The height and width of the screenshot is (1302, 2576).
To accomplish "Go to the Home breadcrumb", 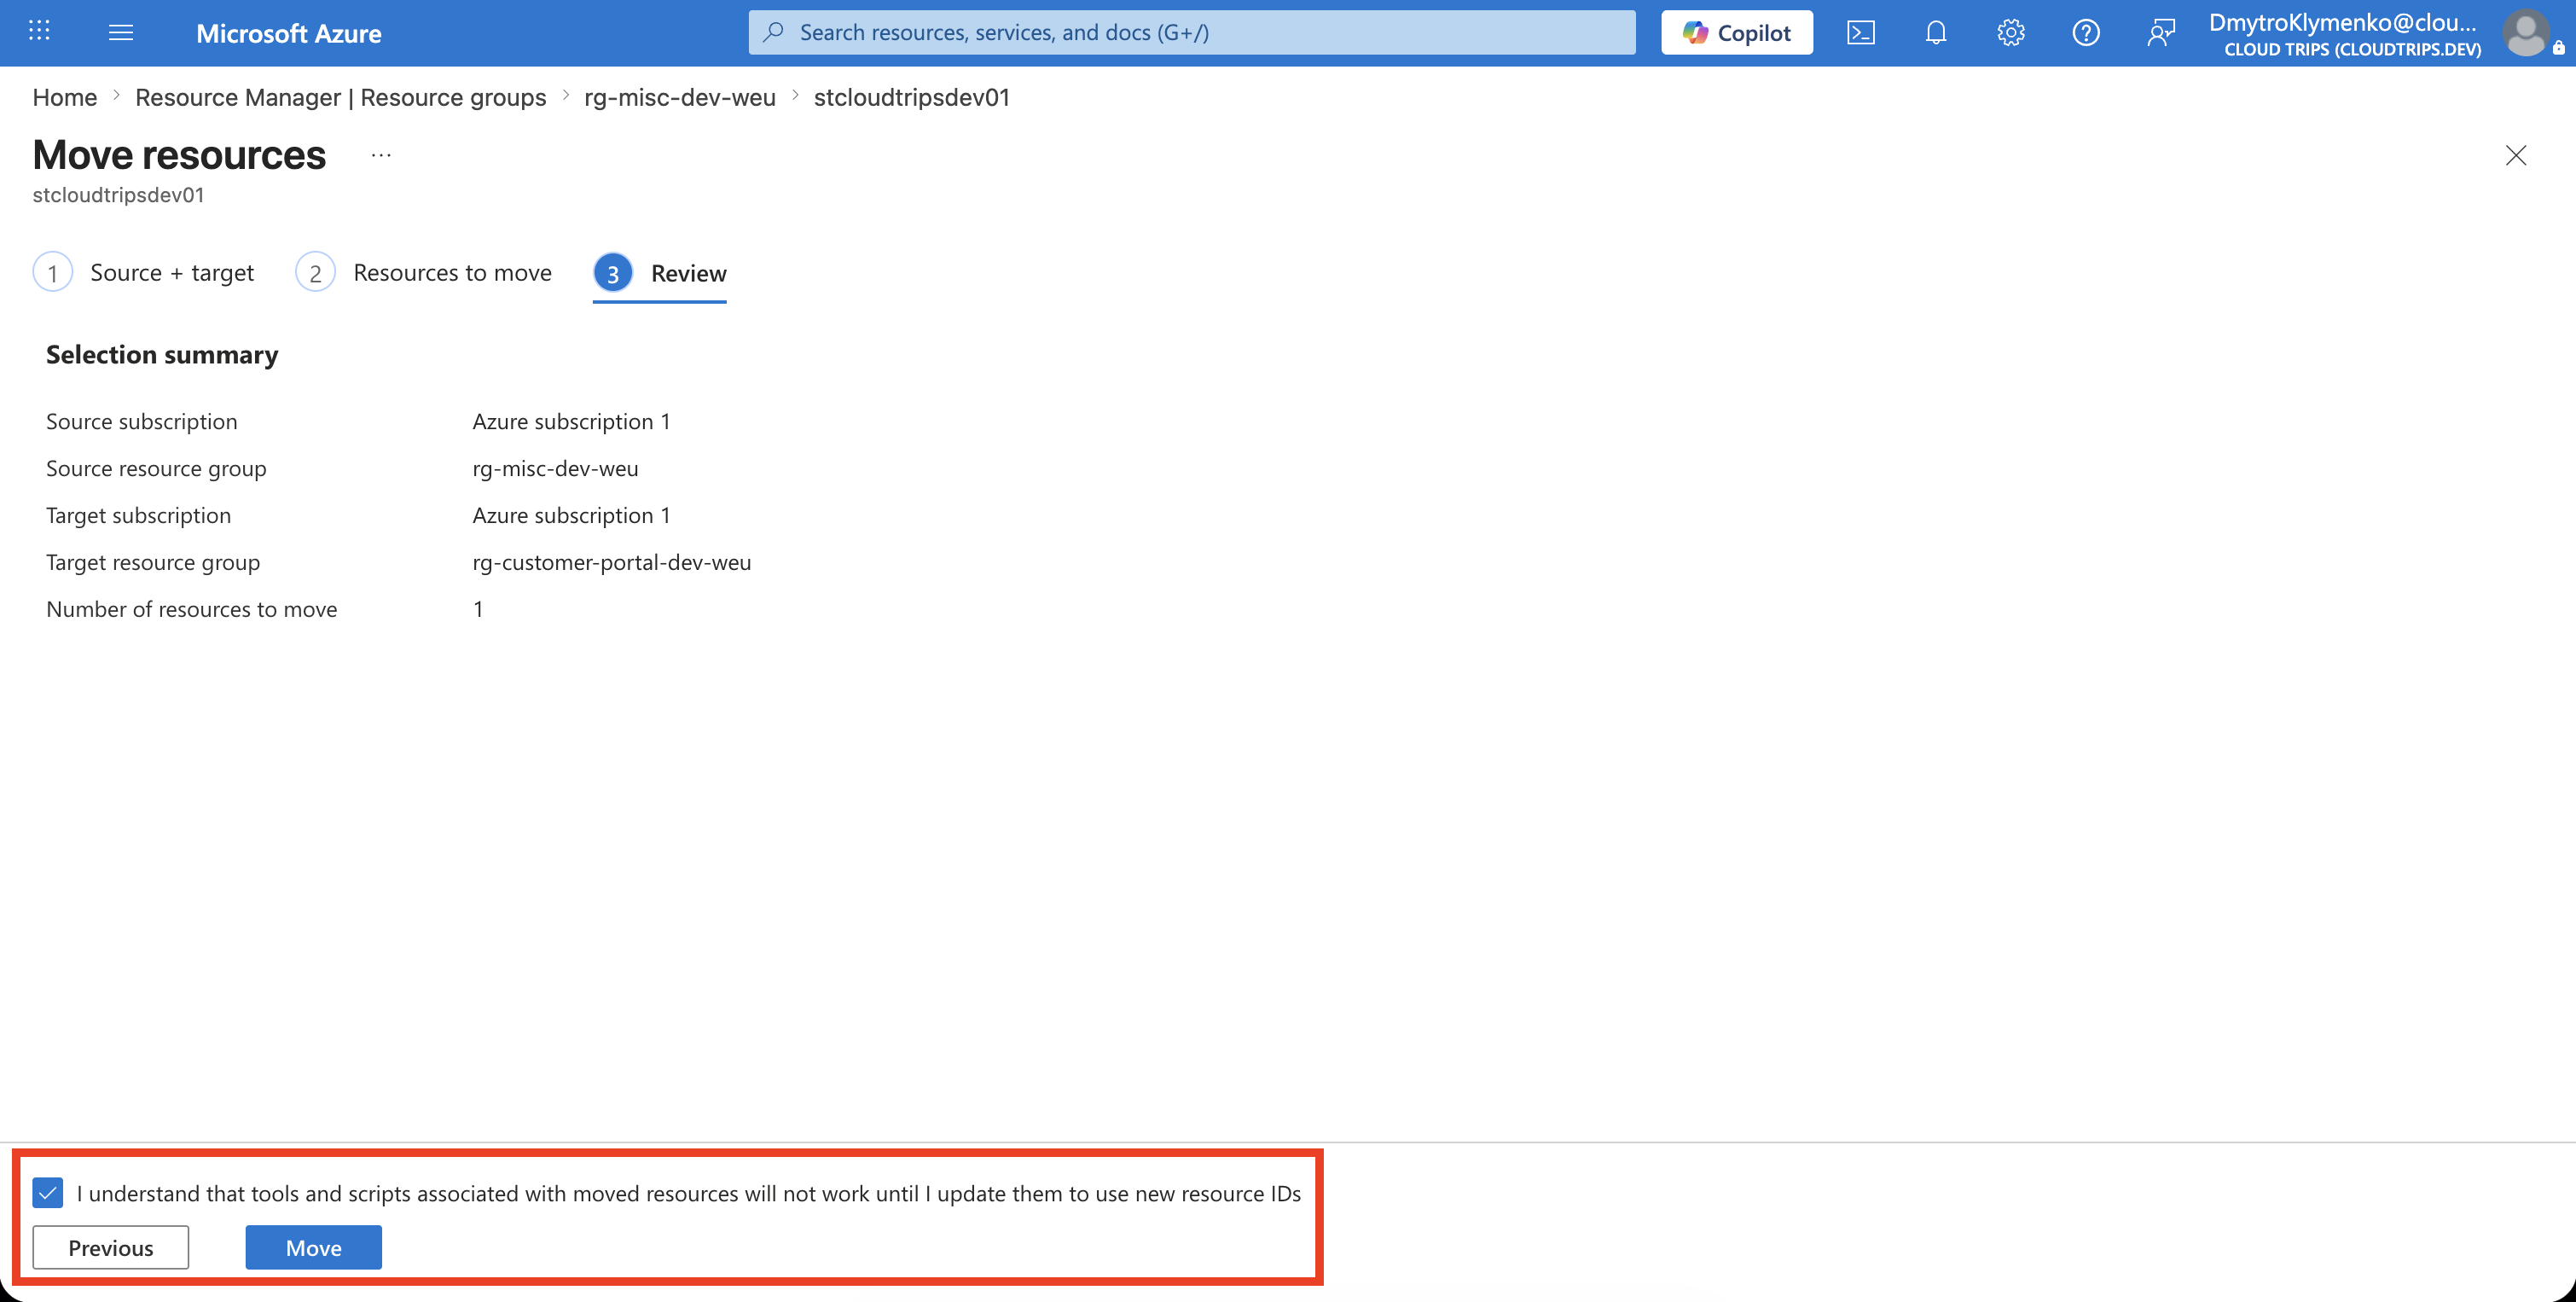I will (x=65, y=97).
